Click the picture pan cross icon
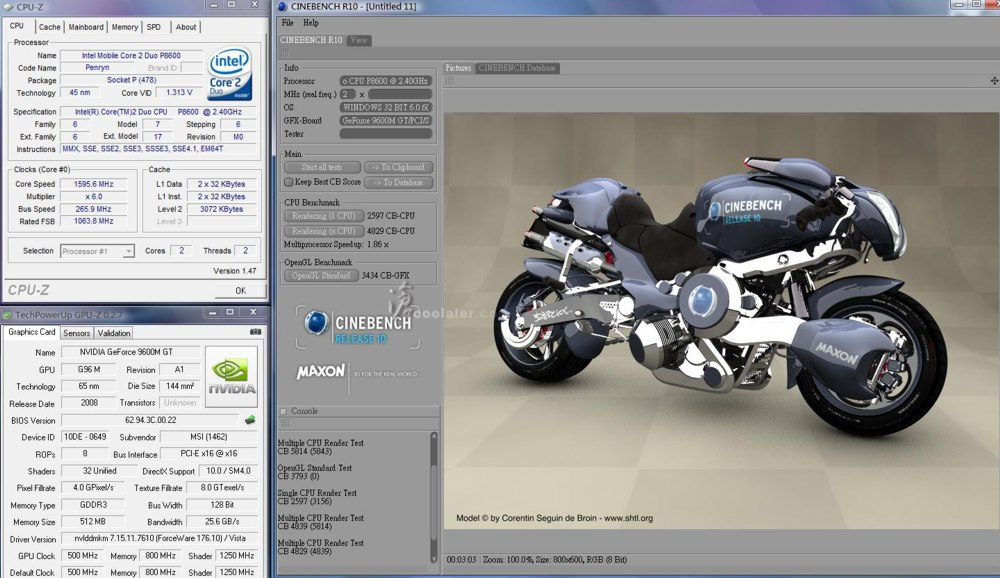Viewport: 1000px width, 578px height. (x=994, y=80)
